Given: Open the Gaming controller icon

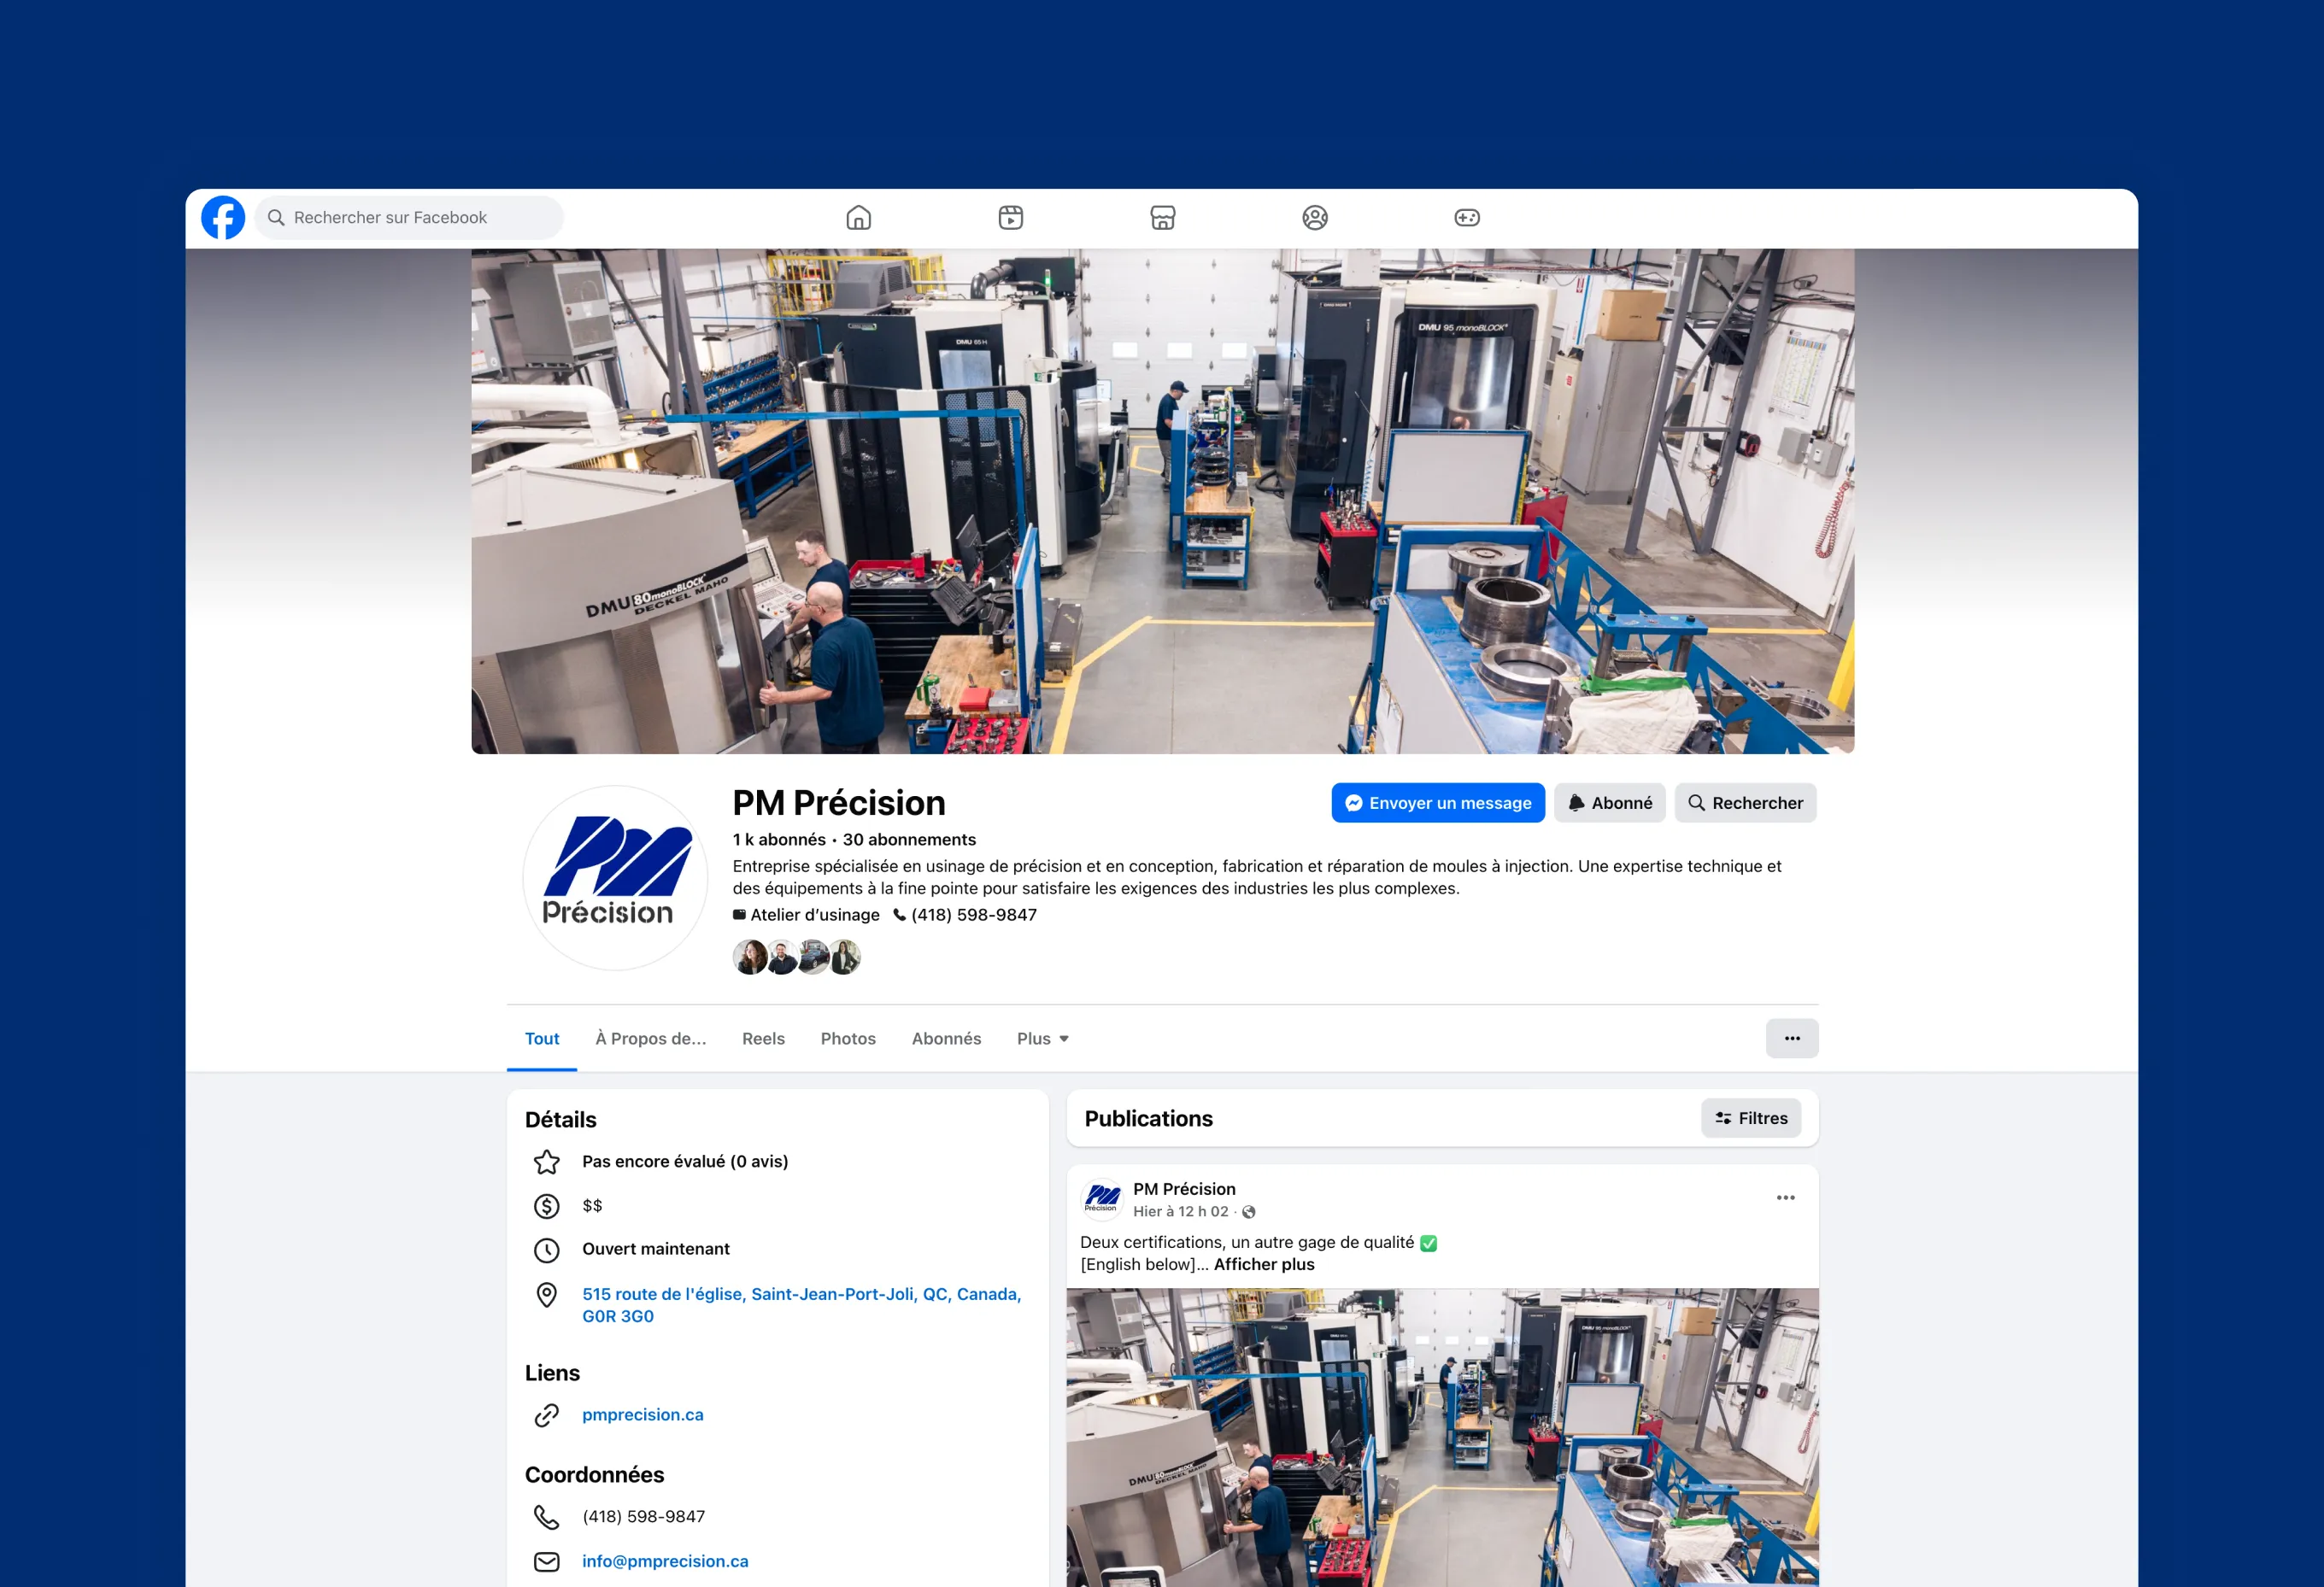Looking at the screenshot, I should tap(1467, 218).
